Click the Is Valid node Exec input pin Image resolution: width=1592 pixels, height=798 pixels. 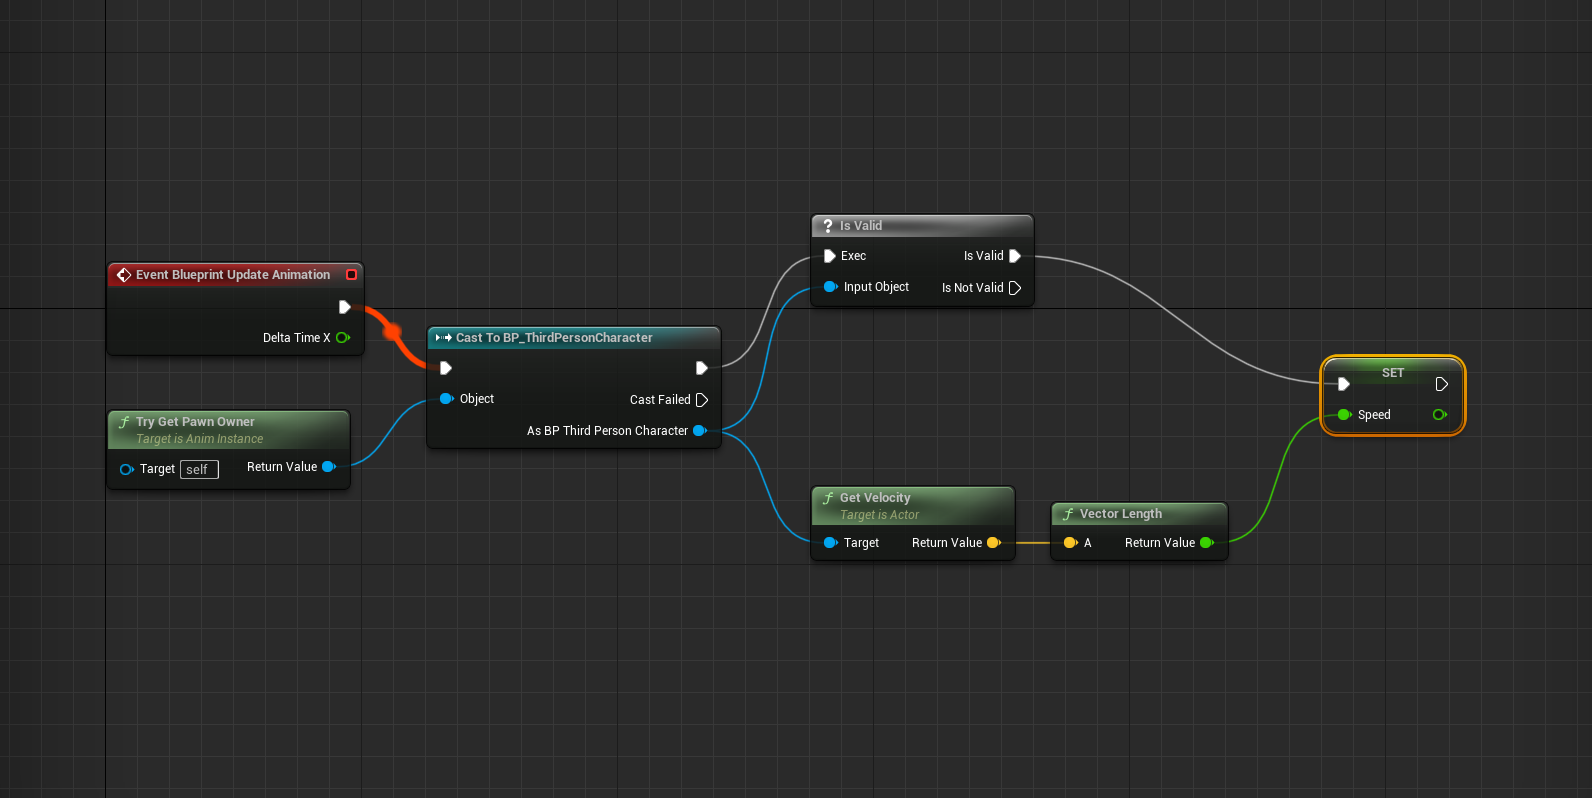[x=830, y=256]
